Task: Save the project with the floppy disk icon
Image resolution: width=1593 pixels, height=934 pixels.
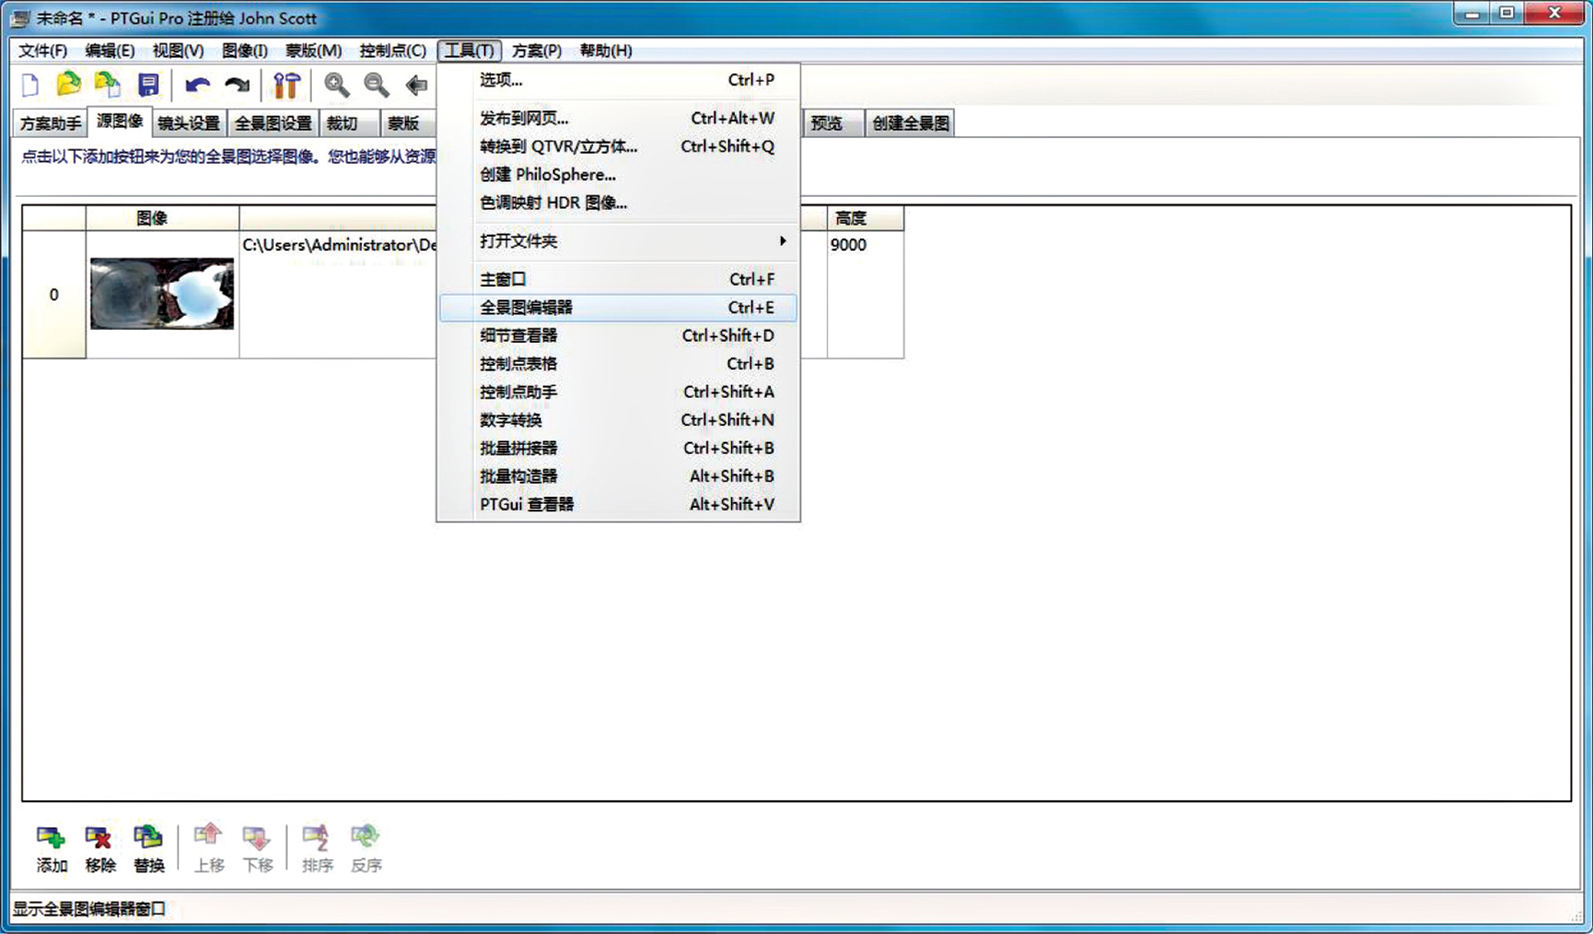Action: click(148, 85)
